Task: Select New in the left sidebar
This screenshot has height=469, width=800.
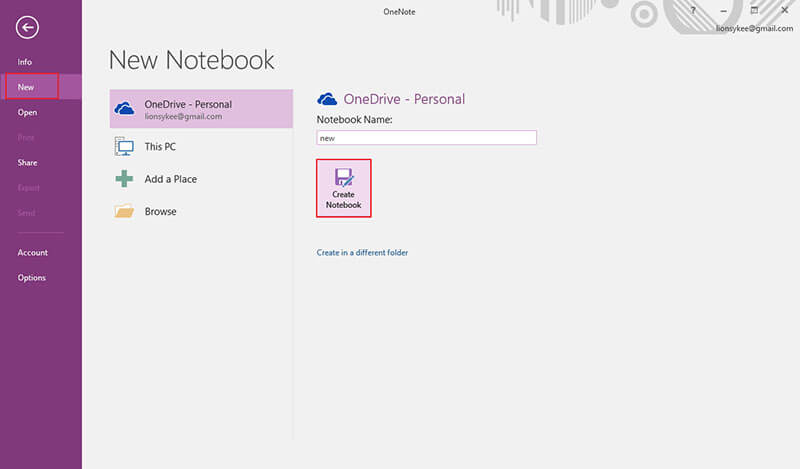Action: (x=26, y=87)
